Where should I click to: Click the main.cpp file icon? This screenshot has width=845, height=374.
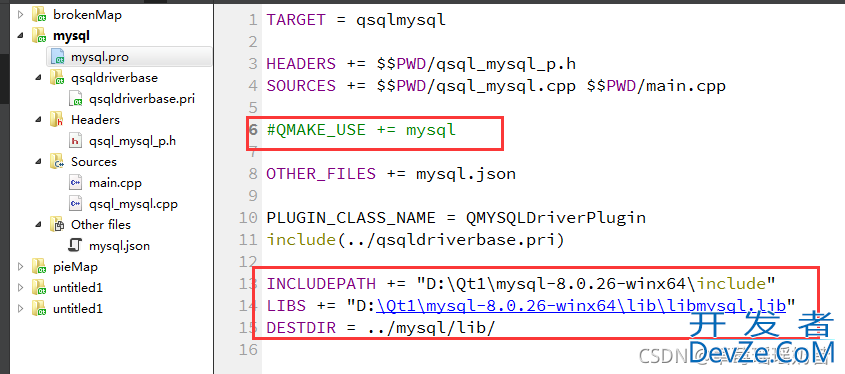click(76, 183)
